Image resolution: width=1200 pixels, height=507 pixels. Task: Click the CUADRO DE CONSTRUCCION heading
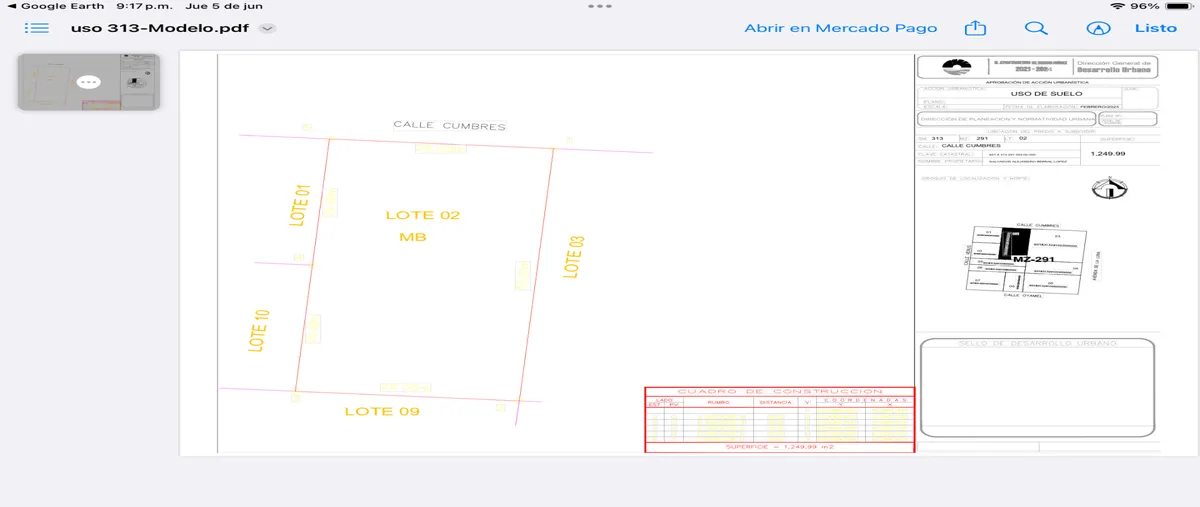(780, 392)
